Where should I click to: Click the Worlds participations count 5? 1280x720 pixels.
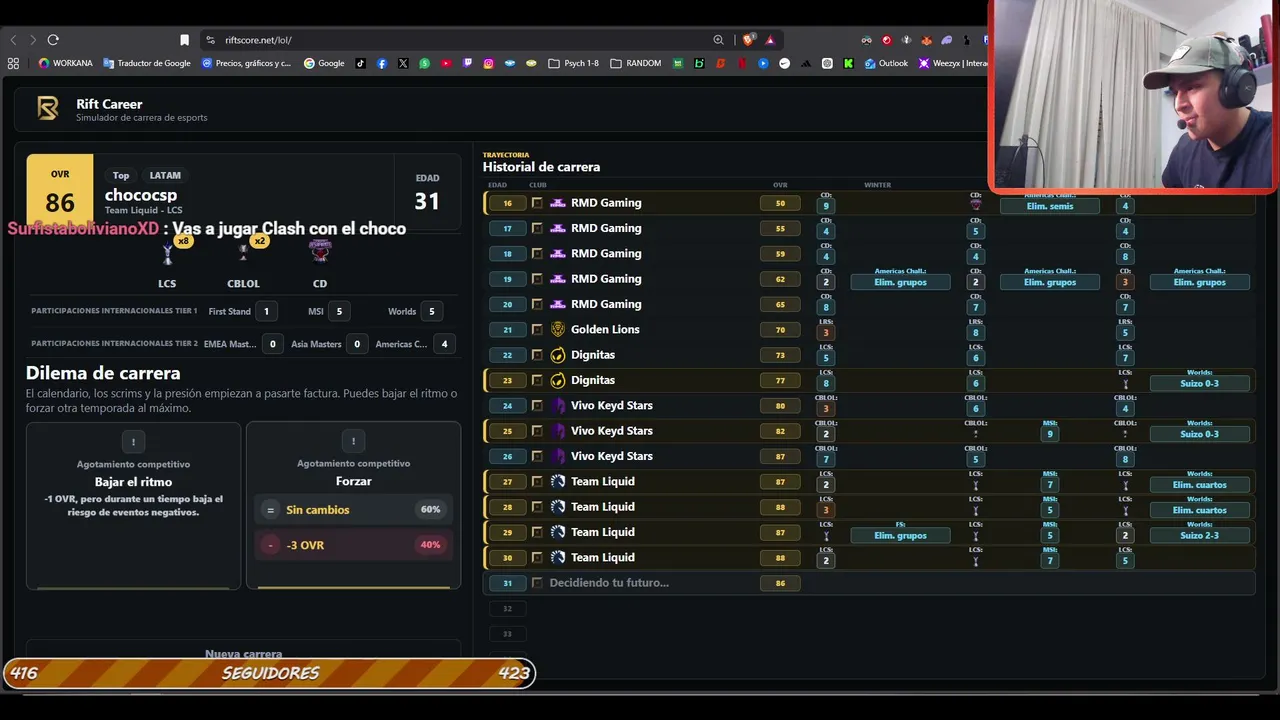(432, 311)
